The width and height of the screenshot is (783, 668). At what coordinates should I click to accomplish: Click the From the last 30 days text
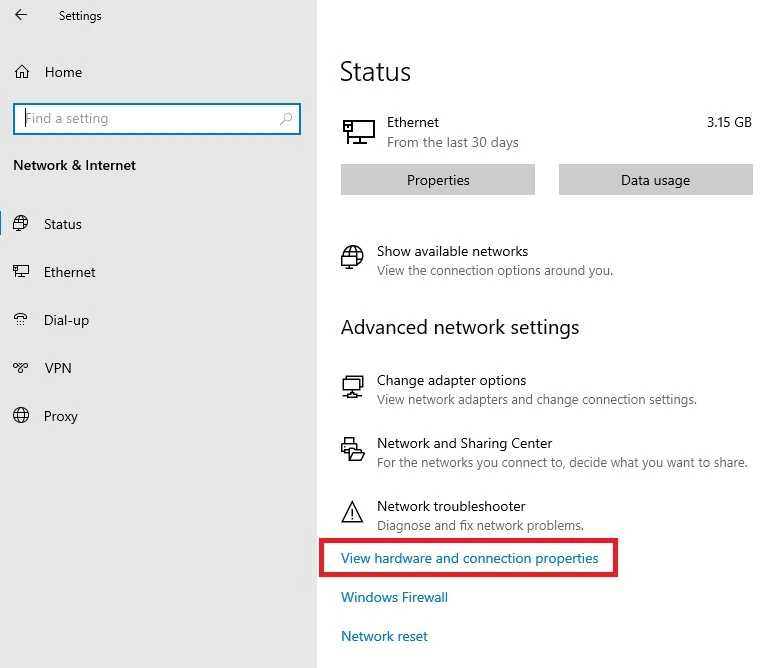452,143
